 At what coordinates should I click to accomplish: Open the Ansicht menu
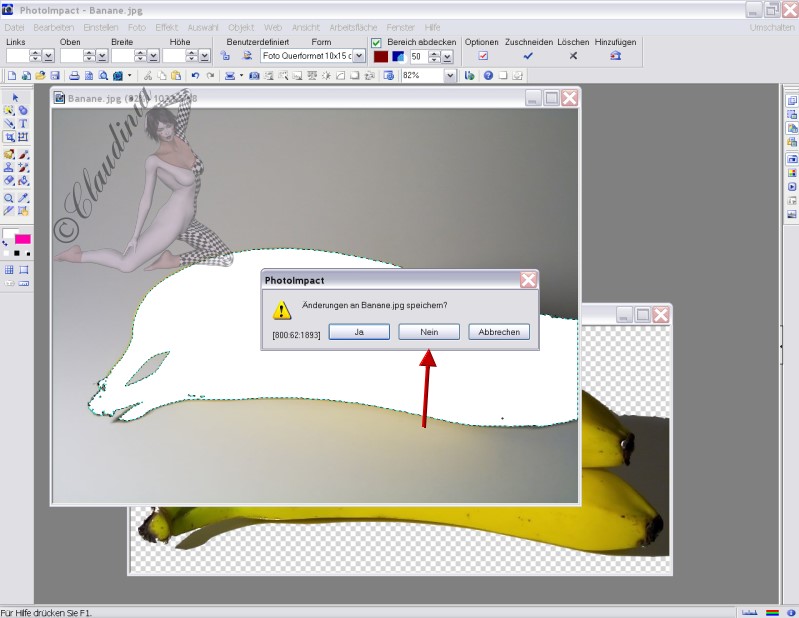coord(306,28)
